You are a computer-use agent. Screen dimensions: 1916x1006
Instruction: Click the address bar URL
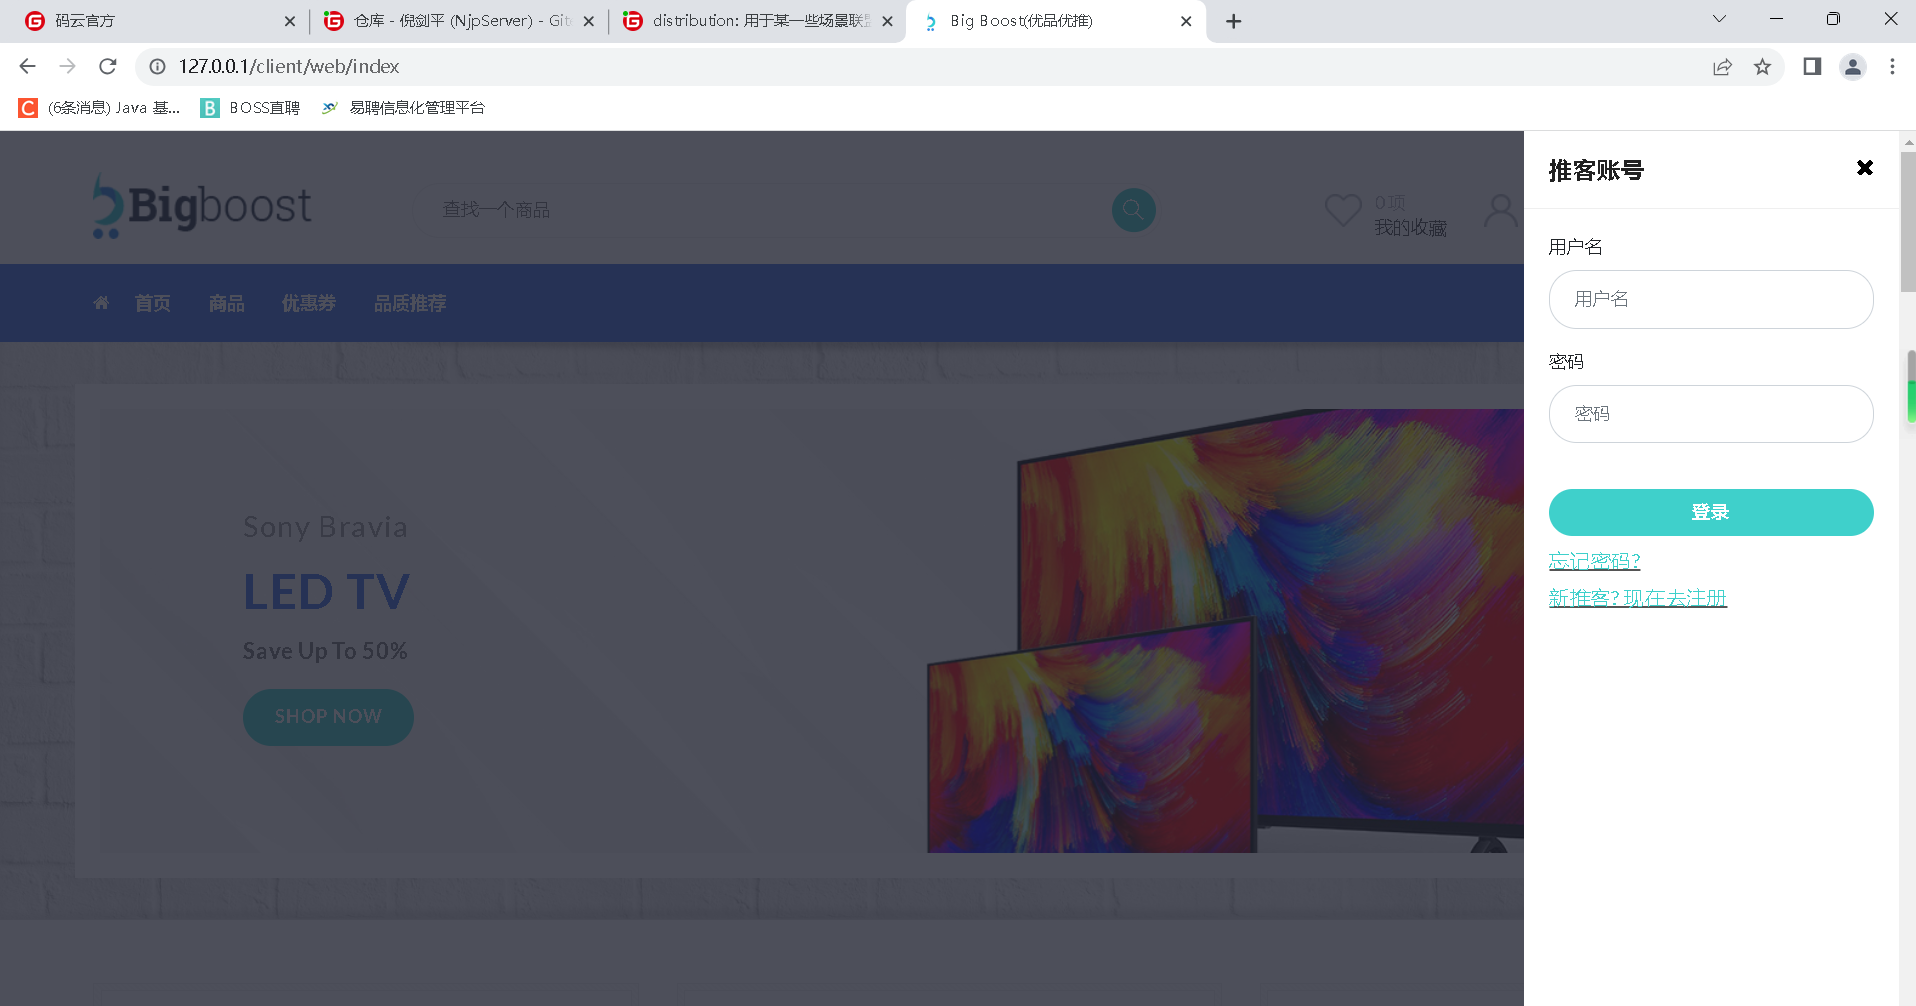point(289,66)
